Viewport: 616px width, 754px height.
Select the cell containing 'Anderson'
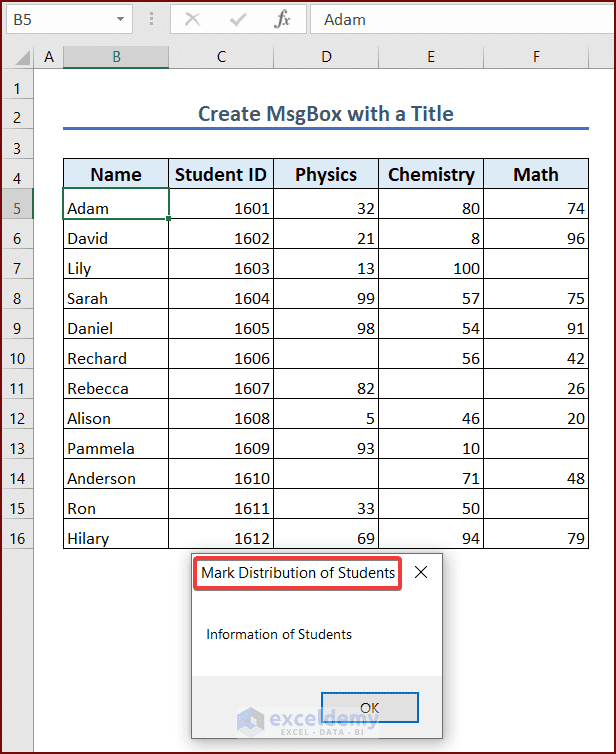pos(116,474)
